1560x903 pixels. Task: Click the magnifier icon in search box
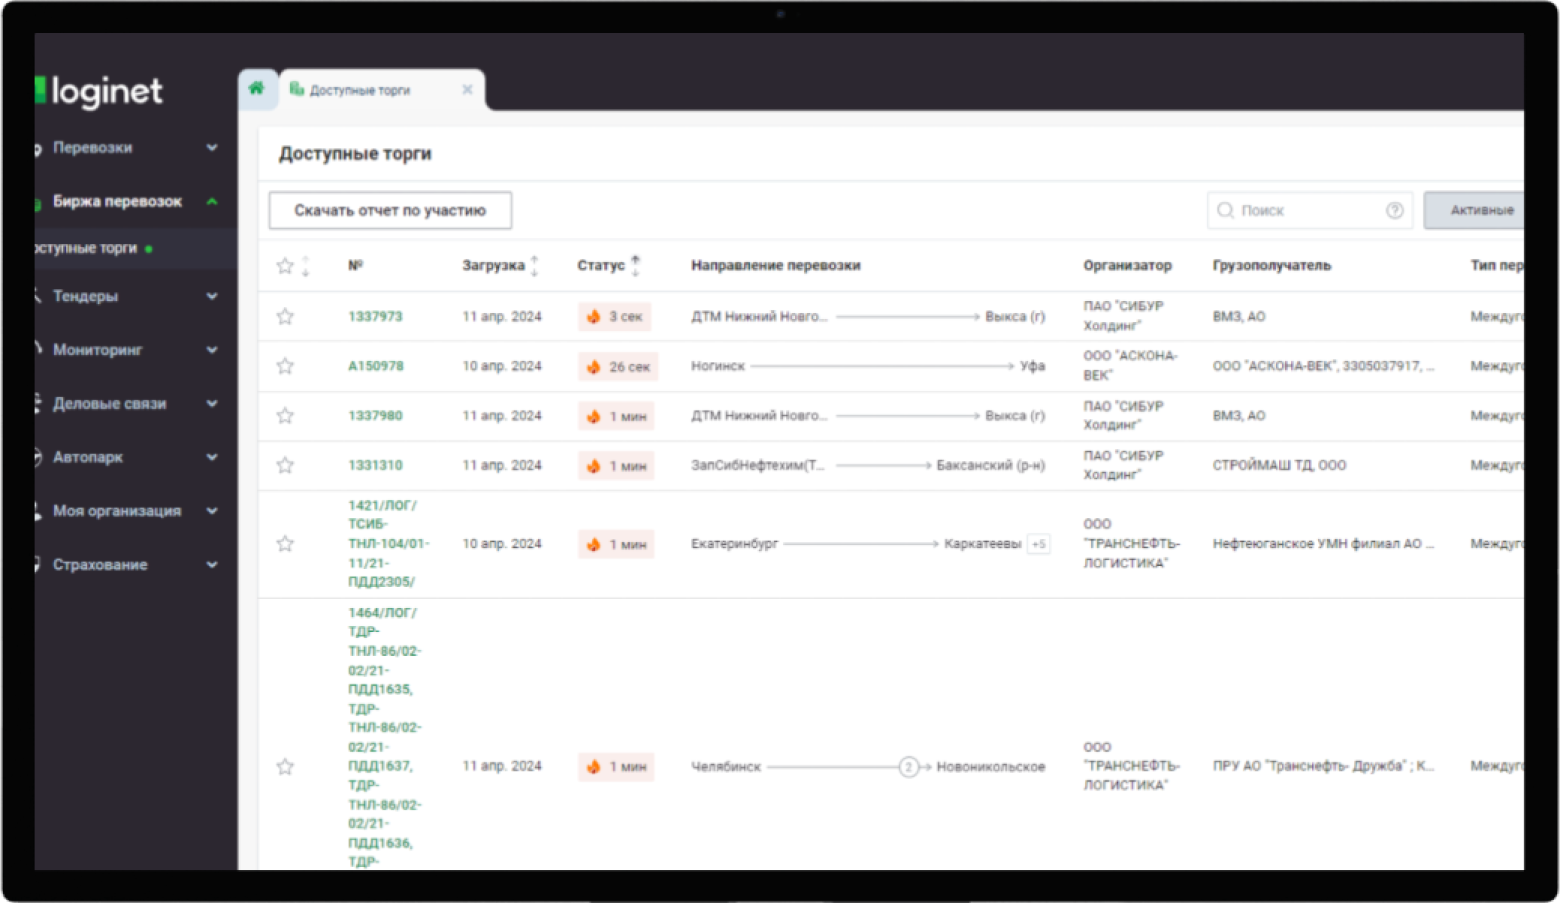pos(1225,210)
